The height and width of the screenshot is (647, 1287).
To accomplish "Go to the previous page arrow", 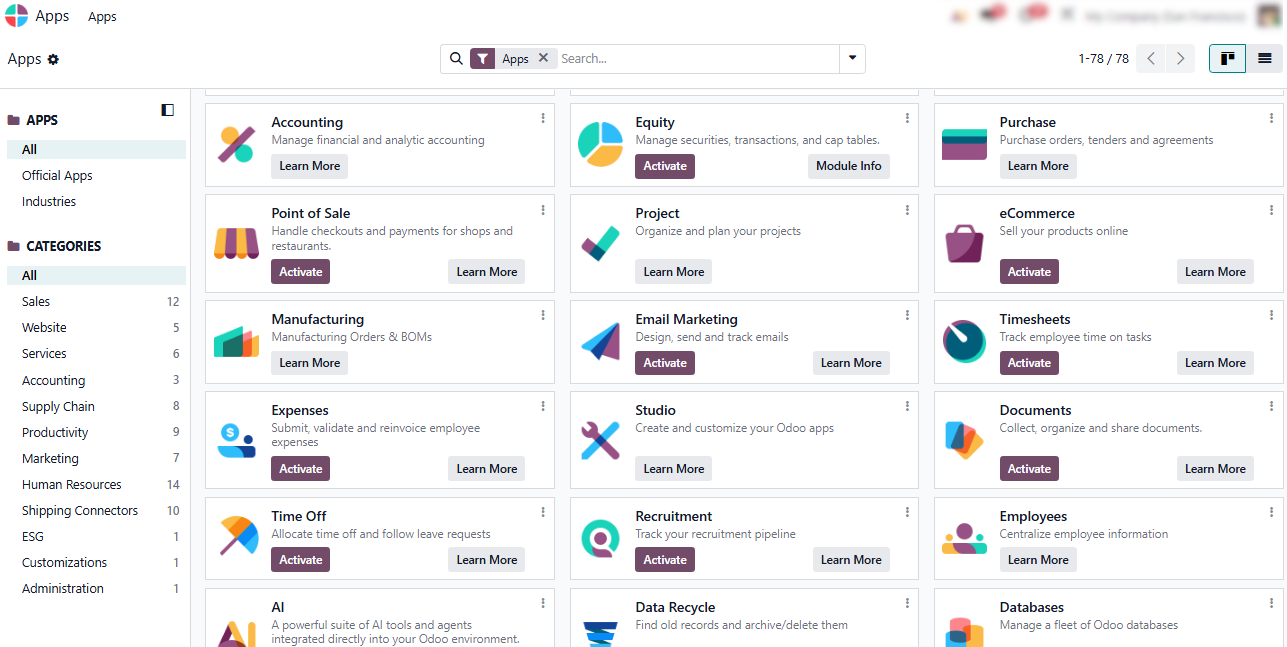I will [1152, 59].
